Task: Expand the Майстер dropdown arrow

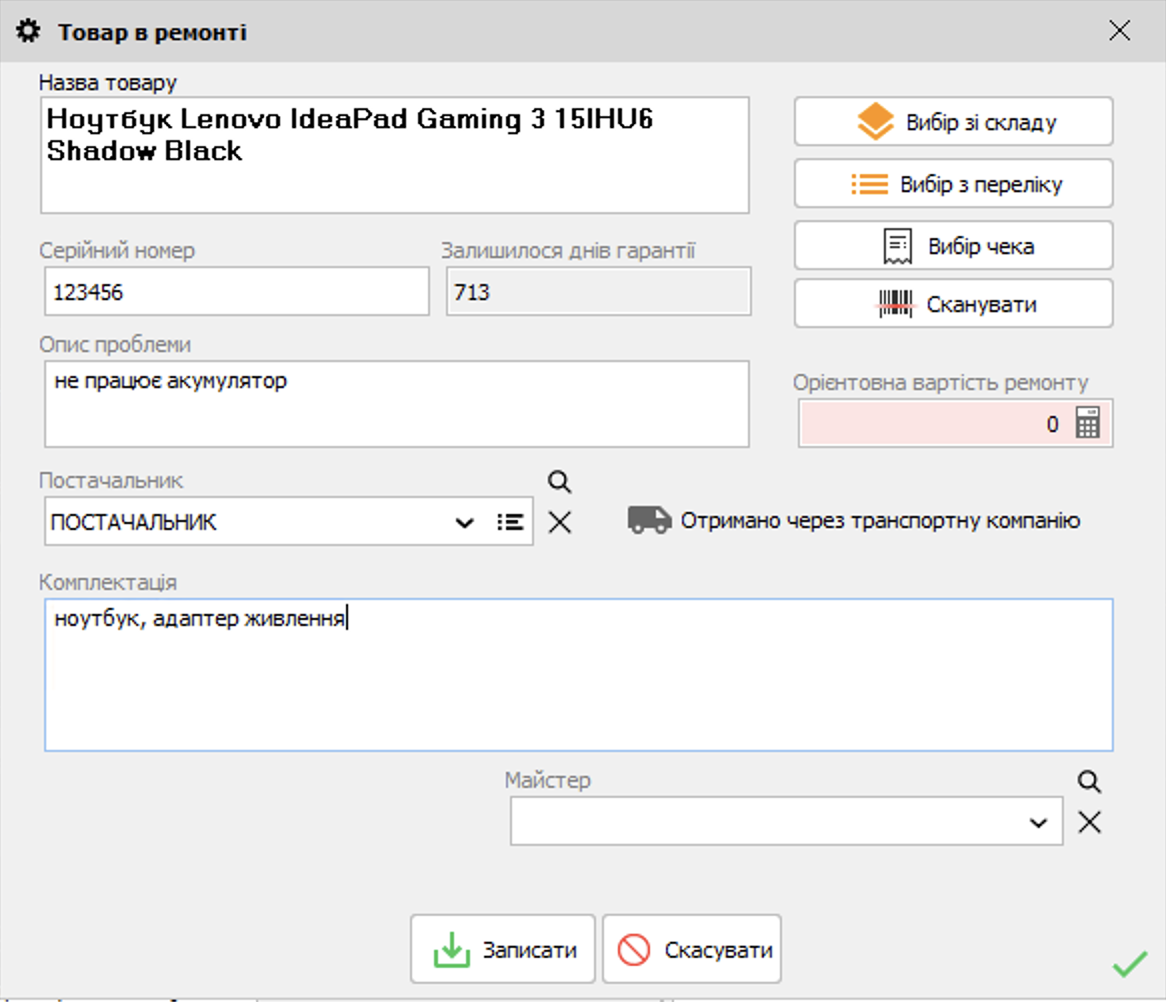Action: (1038, 822)
